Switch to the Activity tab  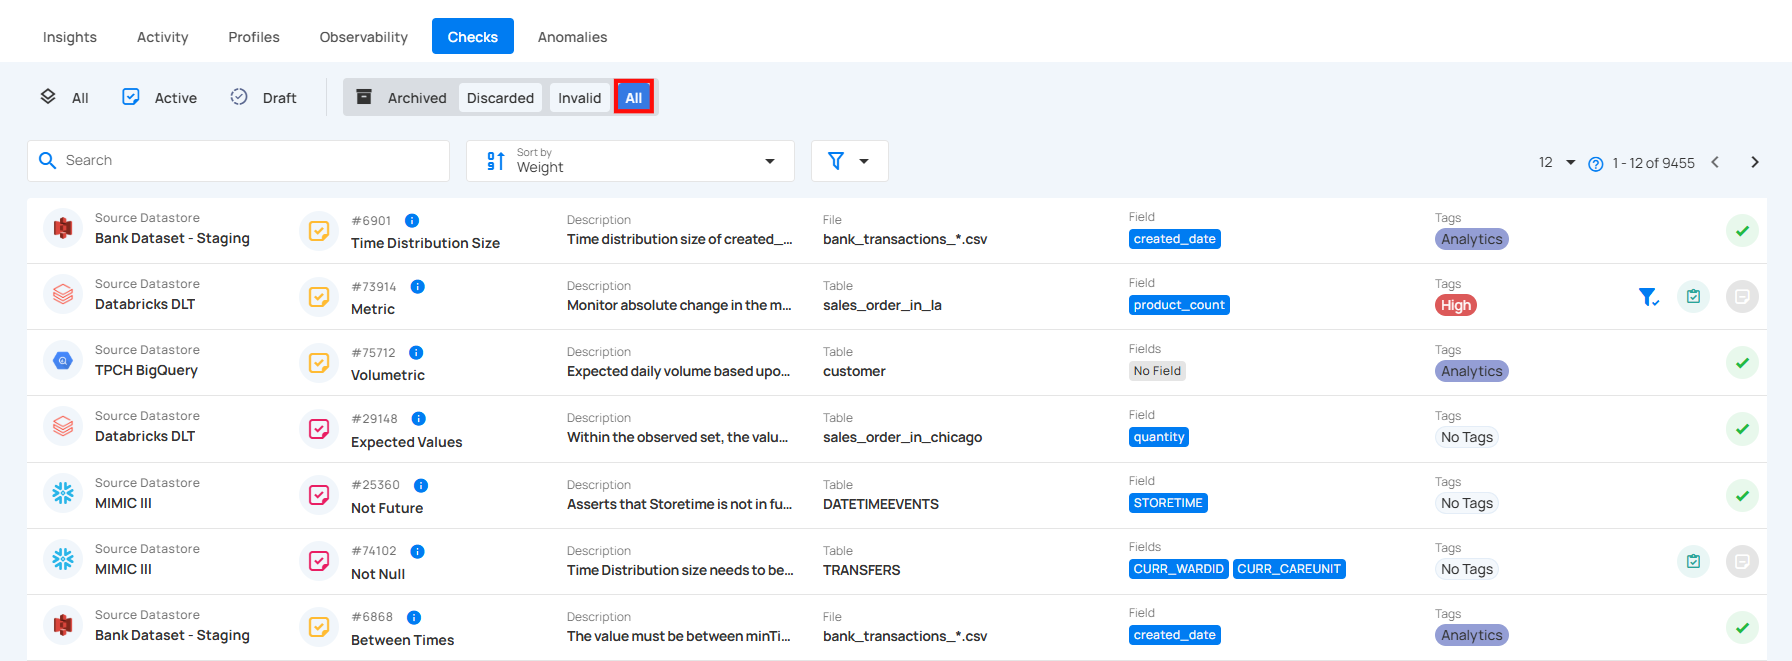point(162,37)
